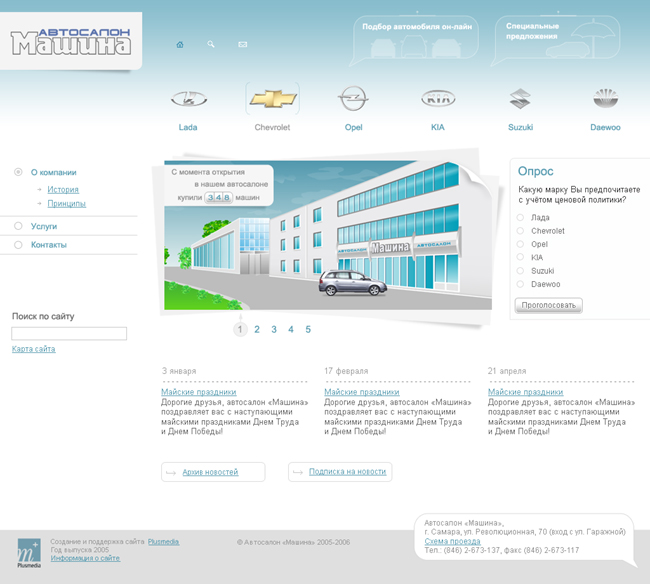Click the Опрос poll heading

(535, 171)
